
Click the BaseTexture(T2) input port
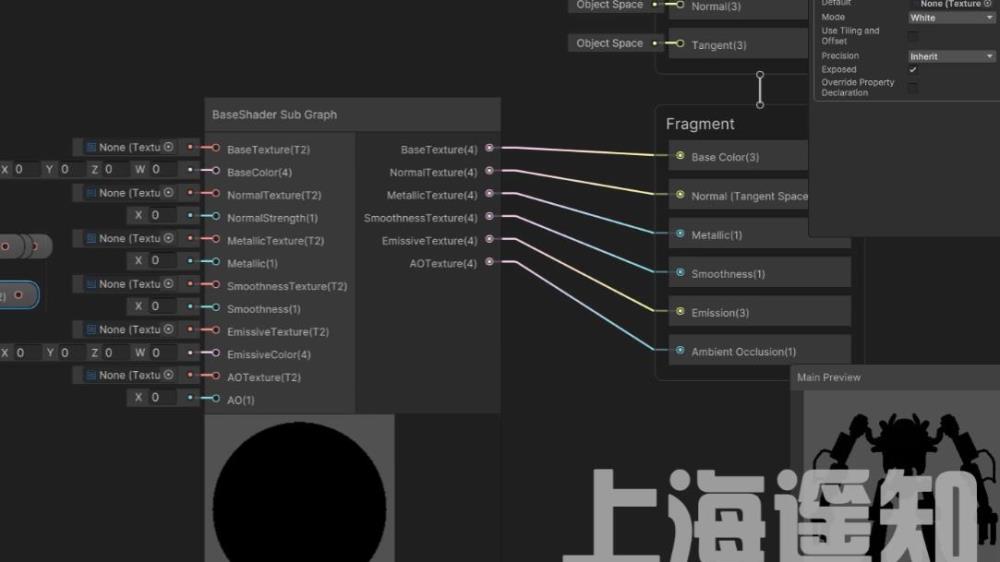[x=215, y=150]
